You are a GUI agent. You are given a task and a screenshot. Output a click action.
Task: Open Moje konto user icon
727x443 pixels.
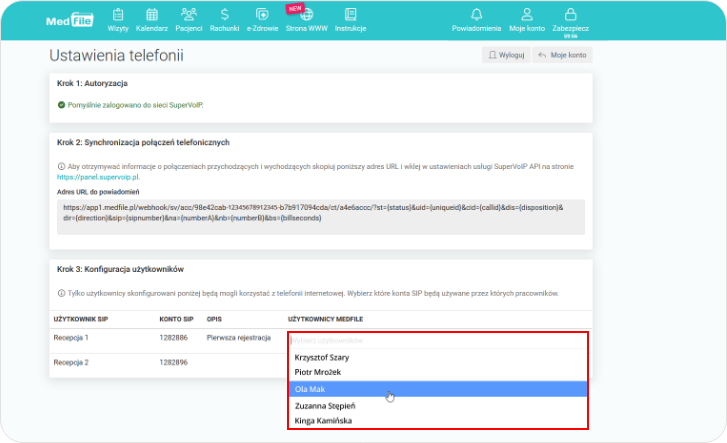(528, 16)
